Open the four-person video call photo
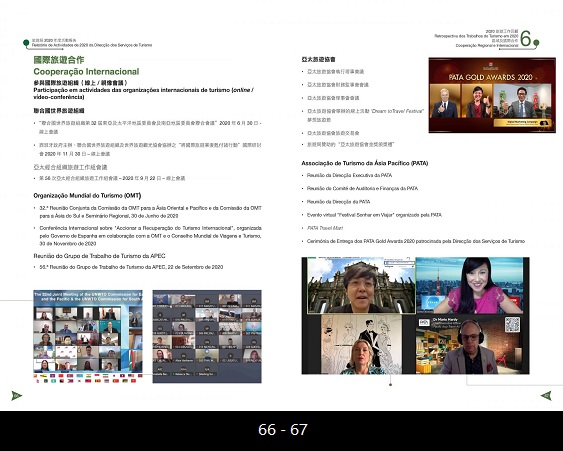 tap(415, 316)
